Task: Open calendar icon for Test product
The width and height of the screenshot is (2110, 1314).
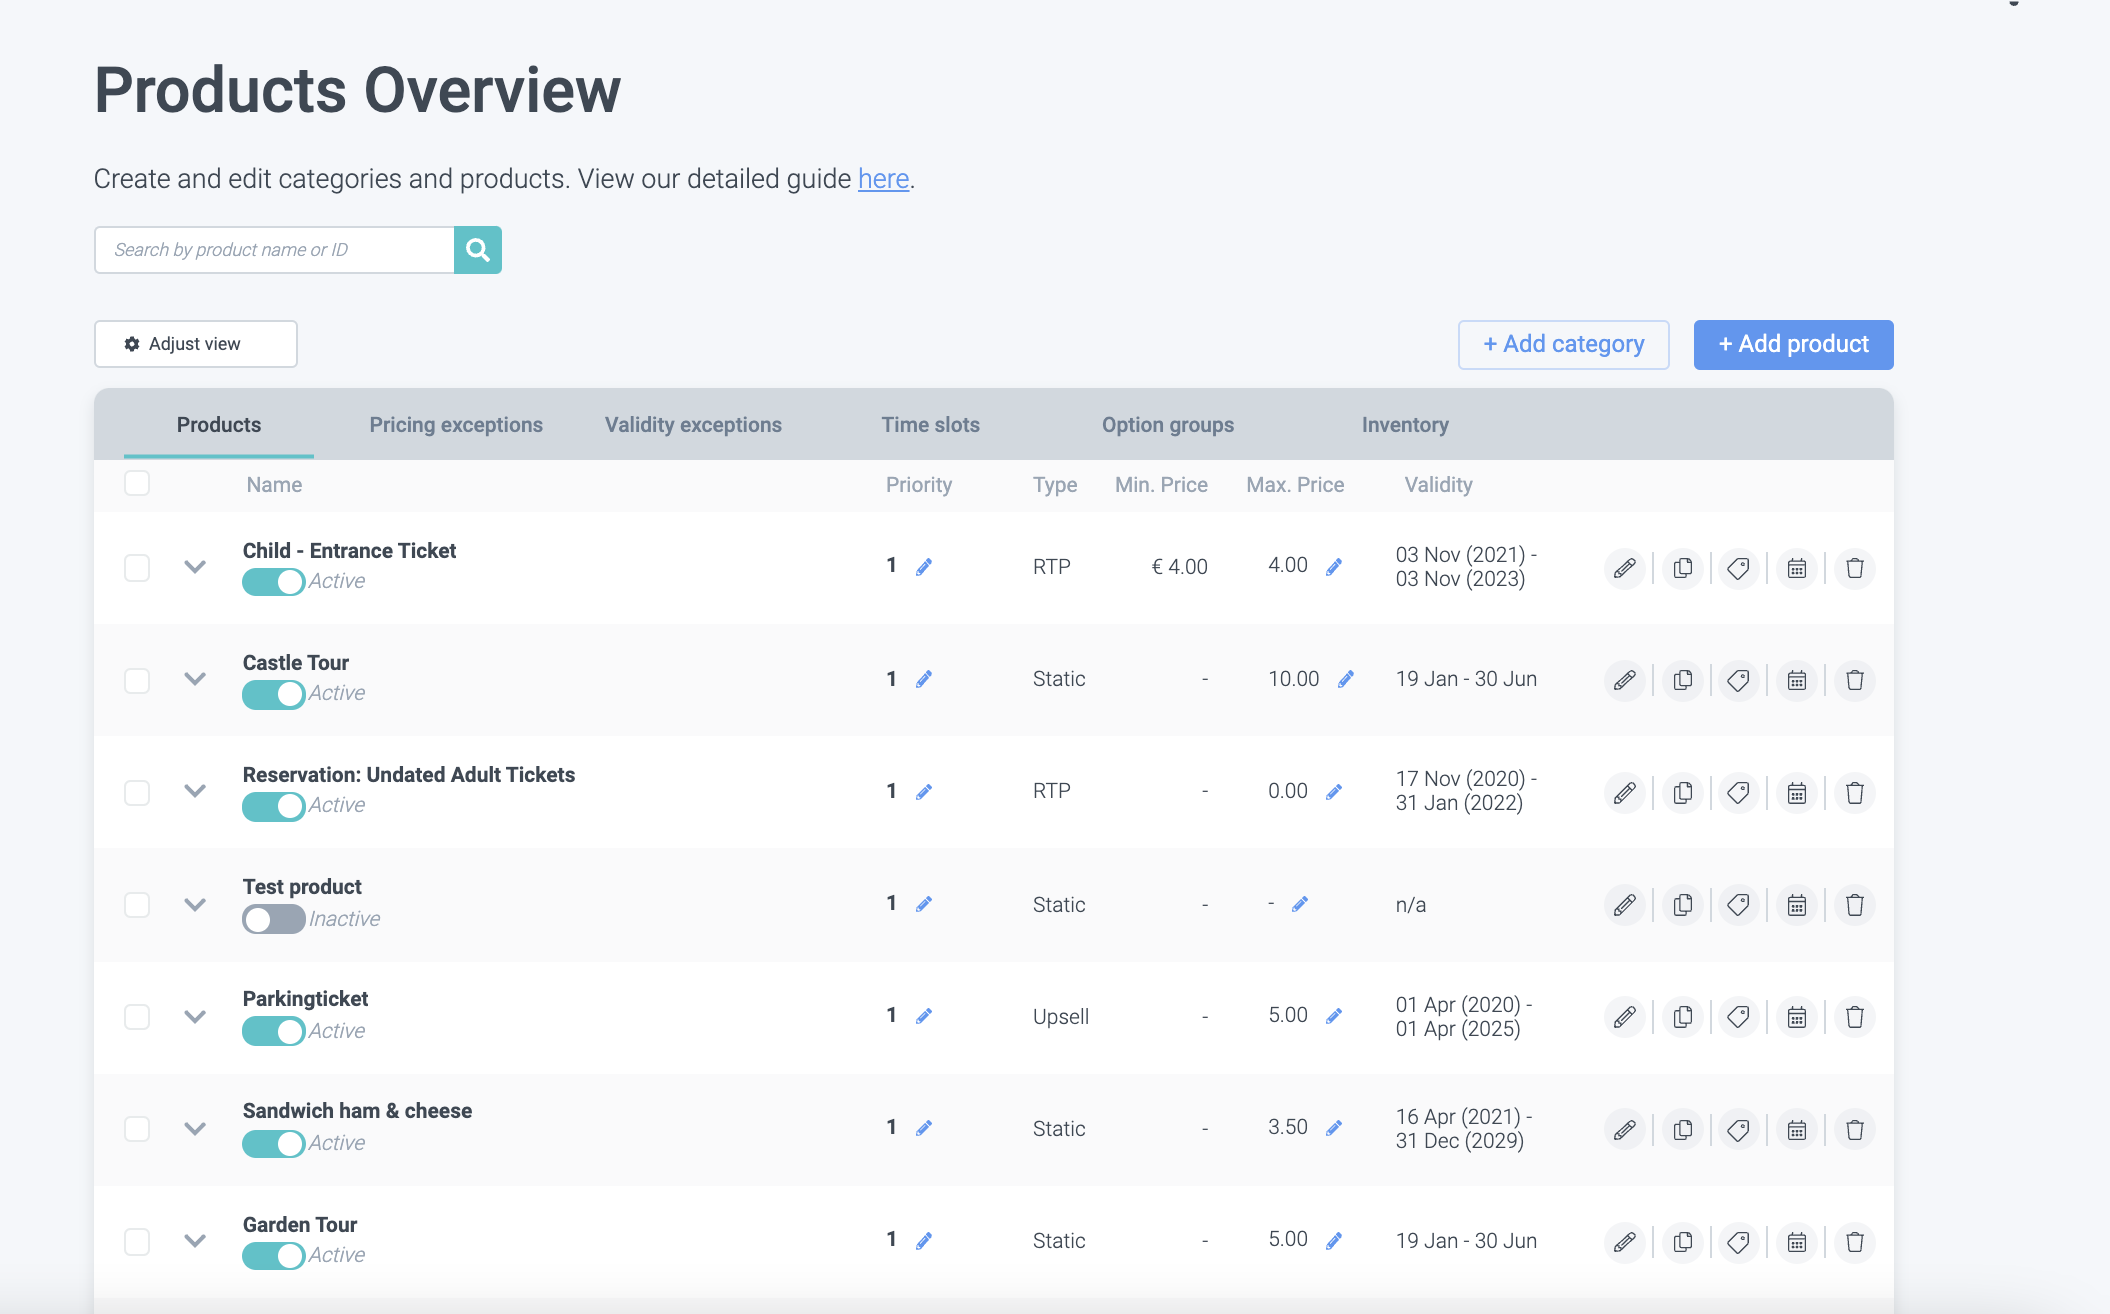Action: [x=1797, y=905]
